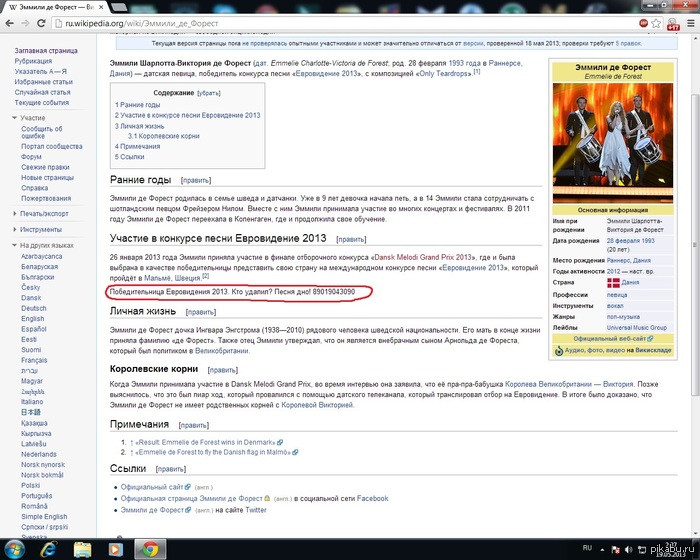This screenshot has height=560, width=700.
Task: Open Internet Explorer from the taskbar
Action: point(49,549)
